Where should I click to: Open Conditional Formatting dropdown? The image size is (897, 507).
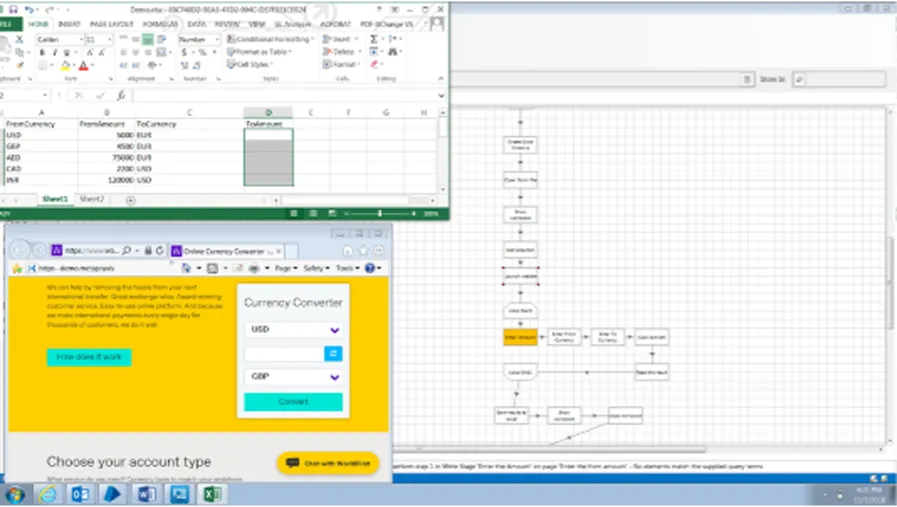point(271,39)
